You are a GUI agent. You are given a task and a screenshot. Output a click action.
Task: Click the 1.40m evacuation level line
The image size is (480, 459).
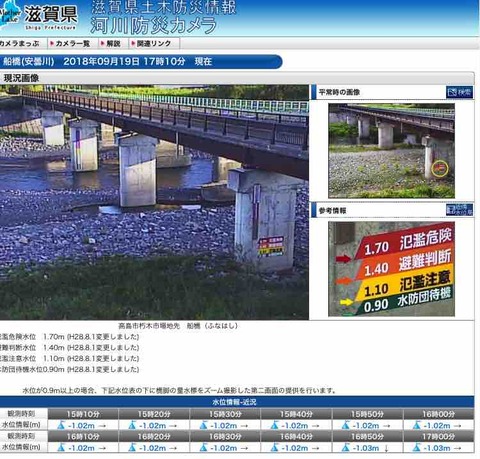[69, 348]
